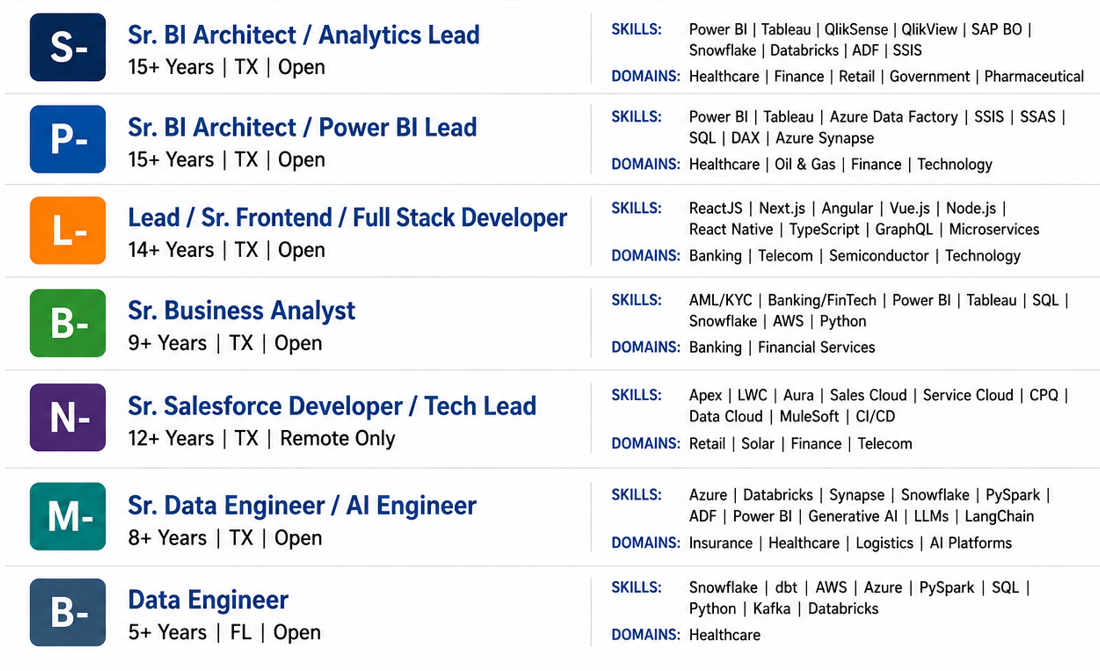Open Sr. BI Architect / Analytics Lead title
The height and width of the screenshot is (671, 1100).
tap(304, 35)
